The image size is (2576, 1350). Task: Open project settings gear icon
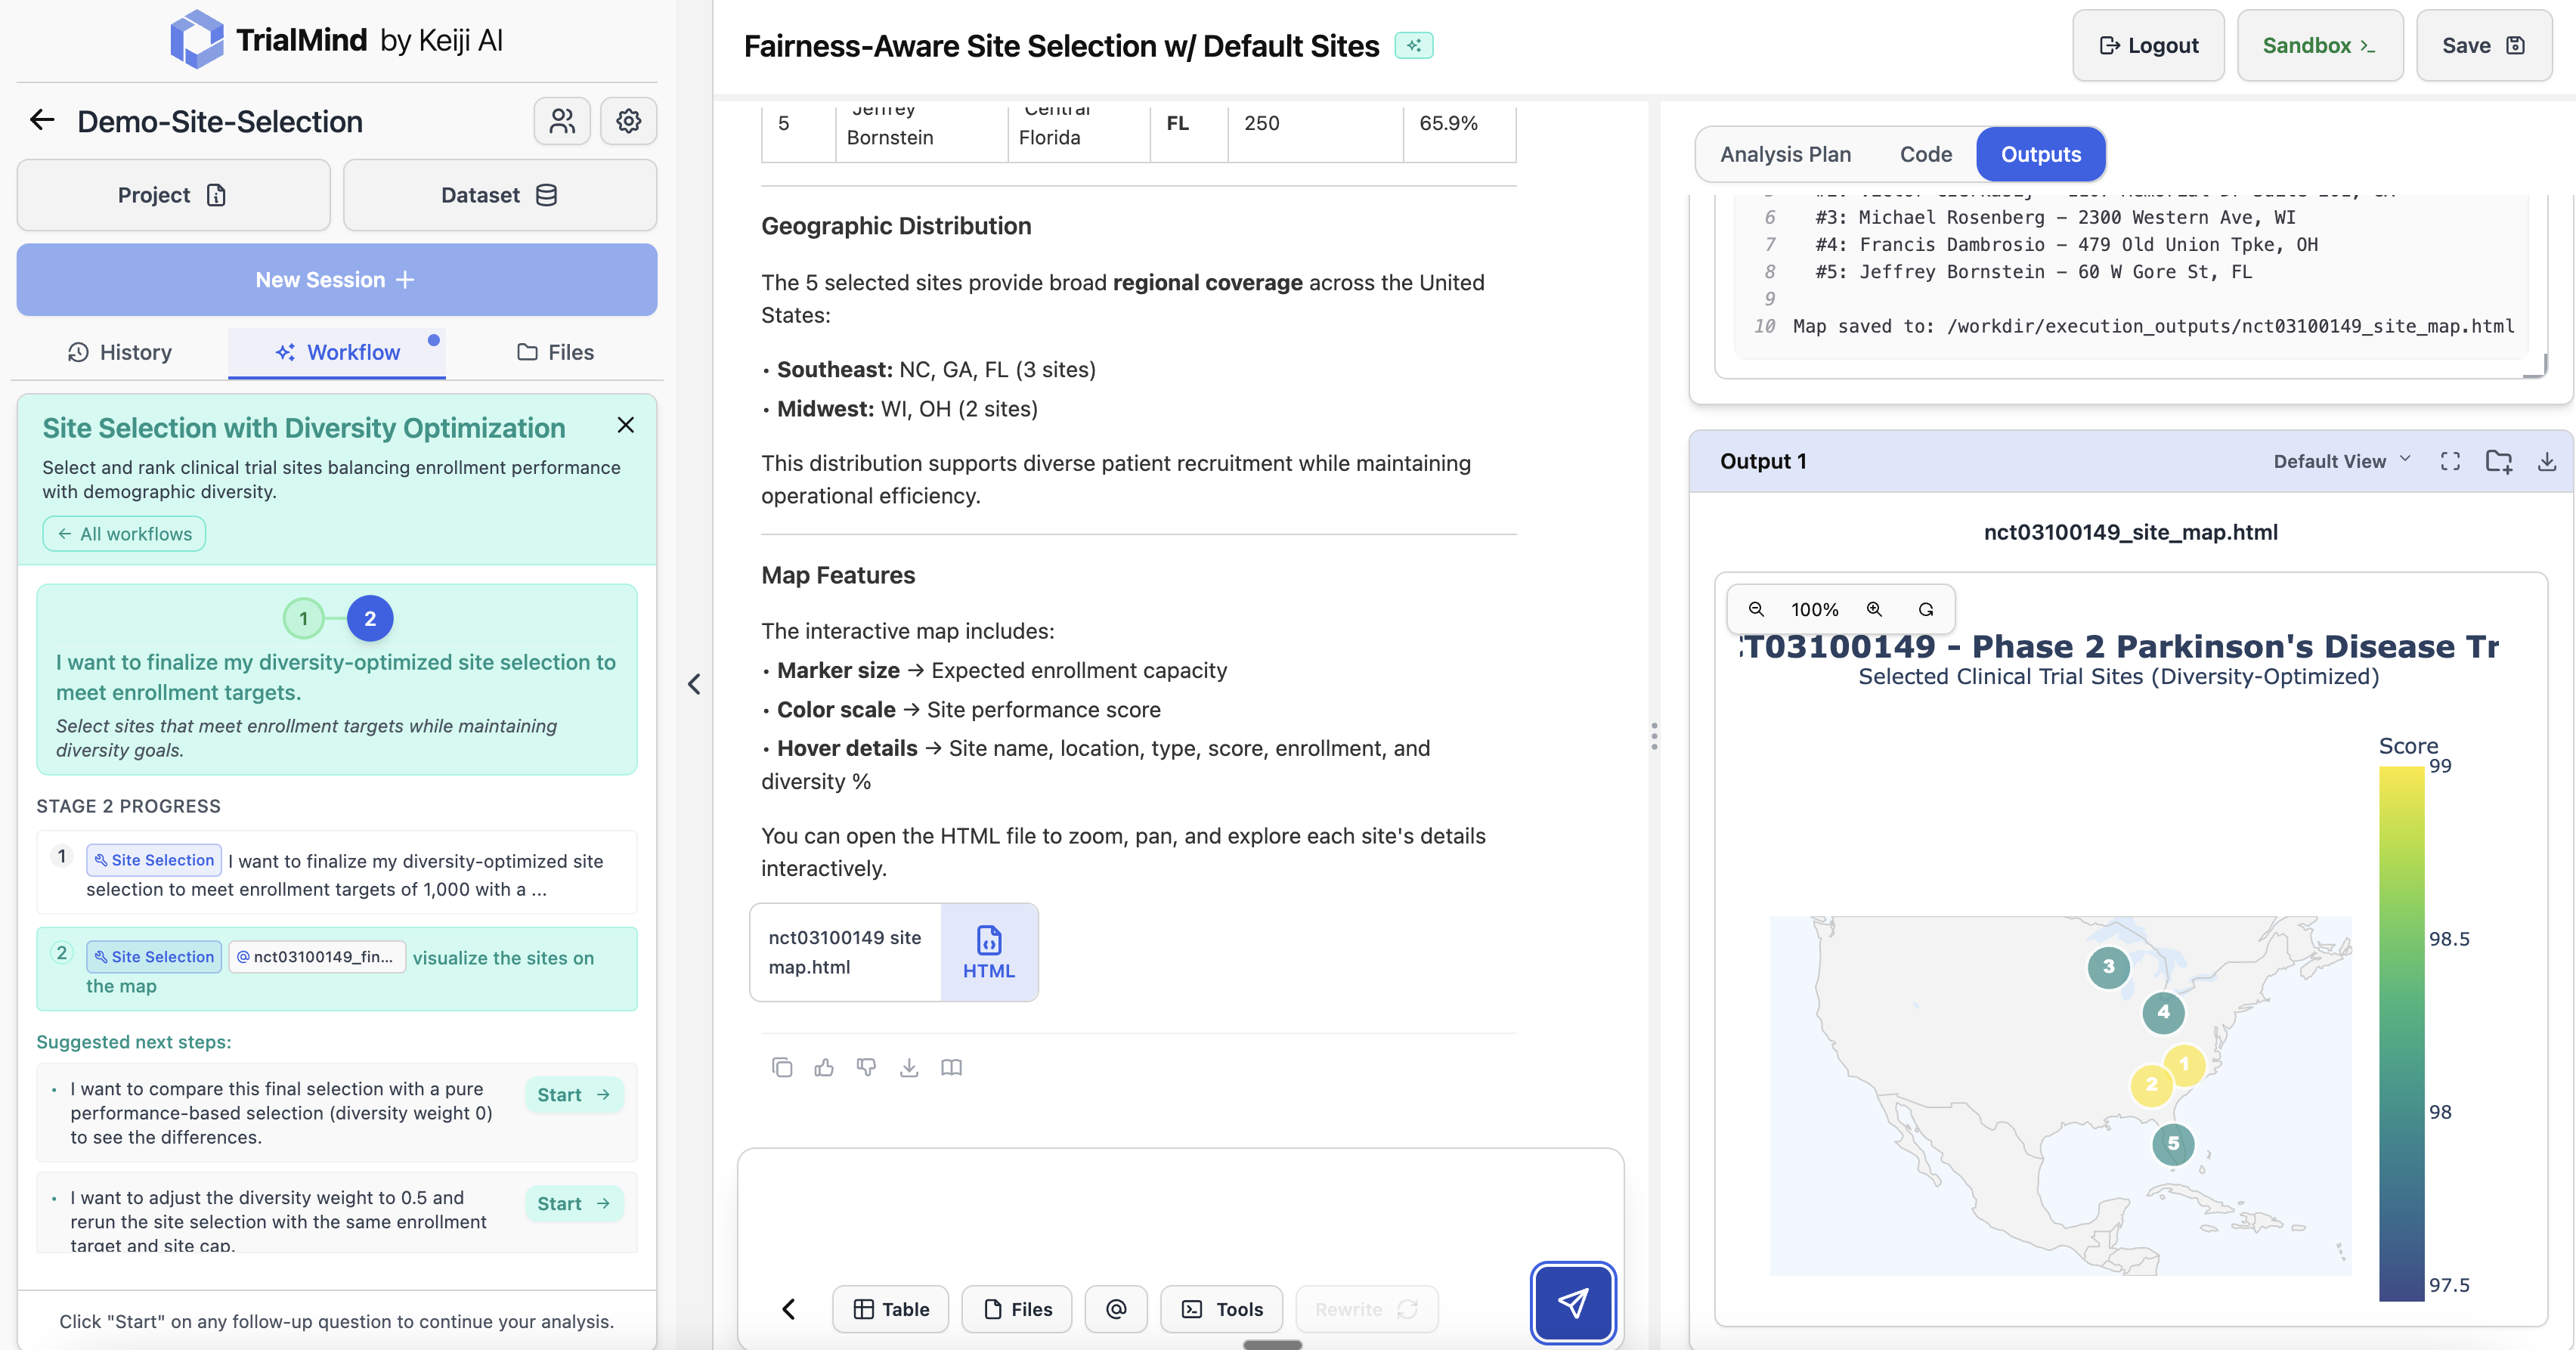click(x=628, y=121)
